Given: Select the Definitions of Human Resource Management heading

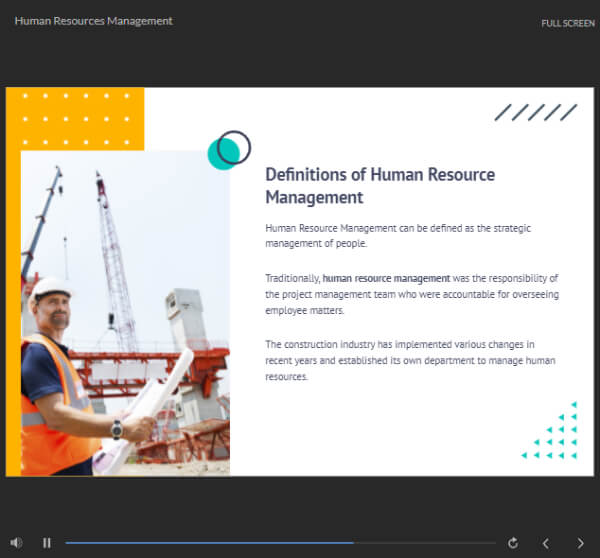Looking at the screenshot, I should pyautogui.click(x=379, y=185).
